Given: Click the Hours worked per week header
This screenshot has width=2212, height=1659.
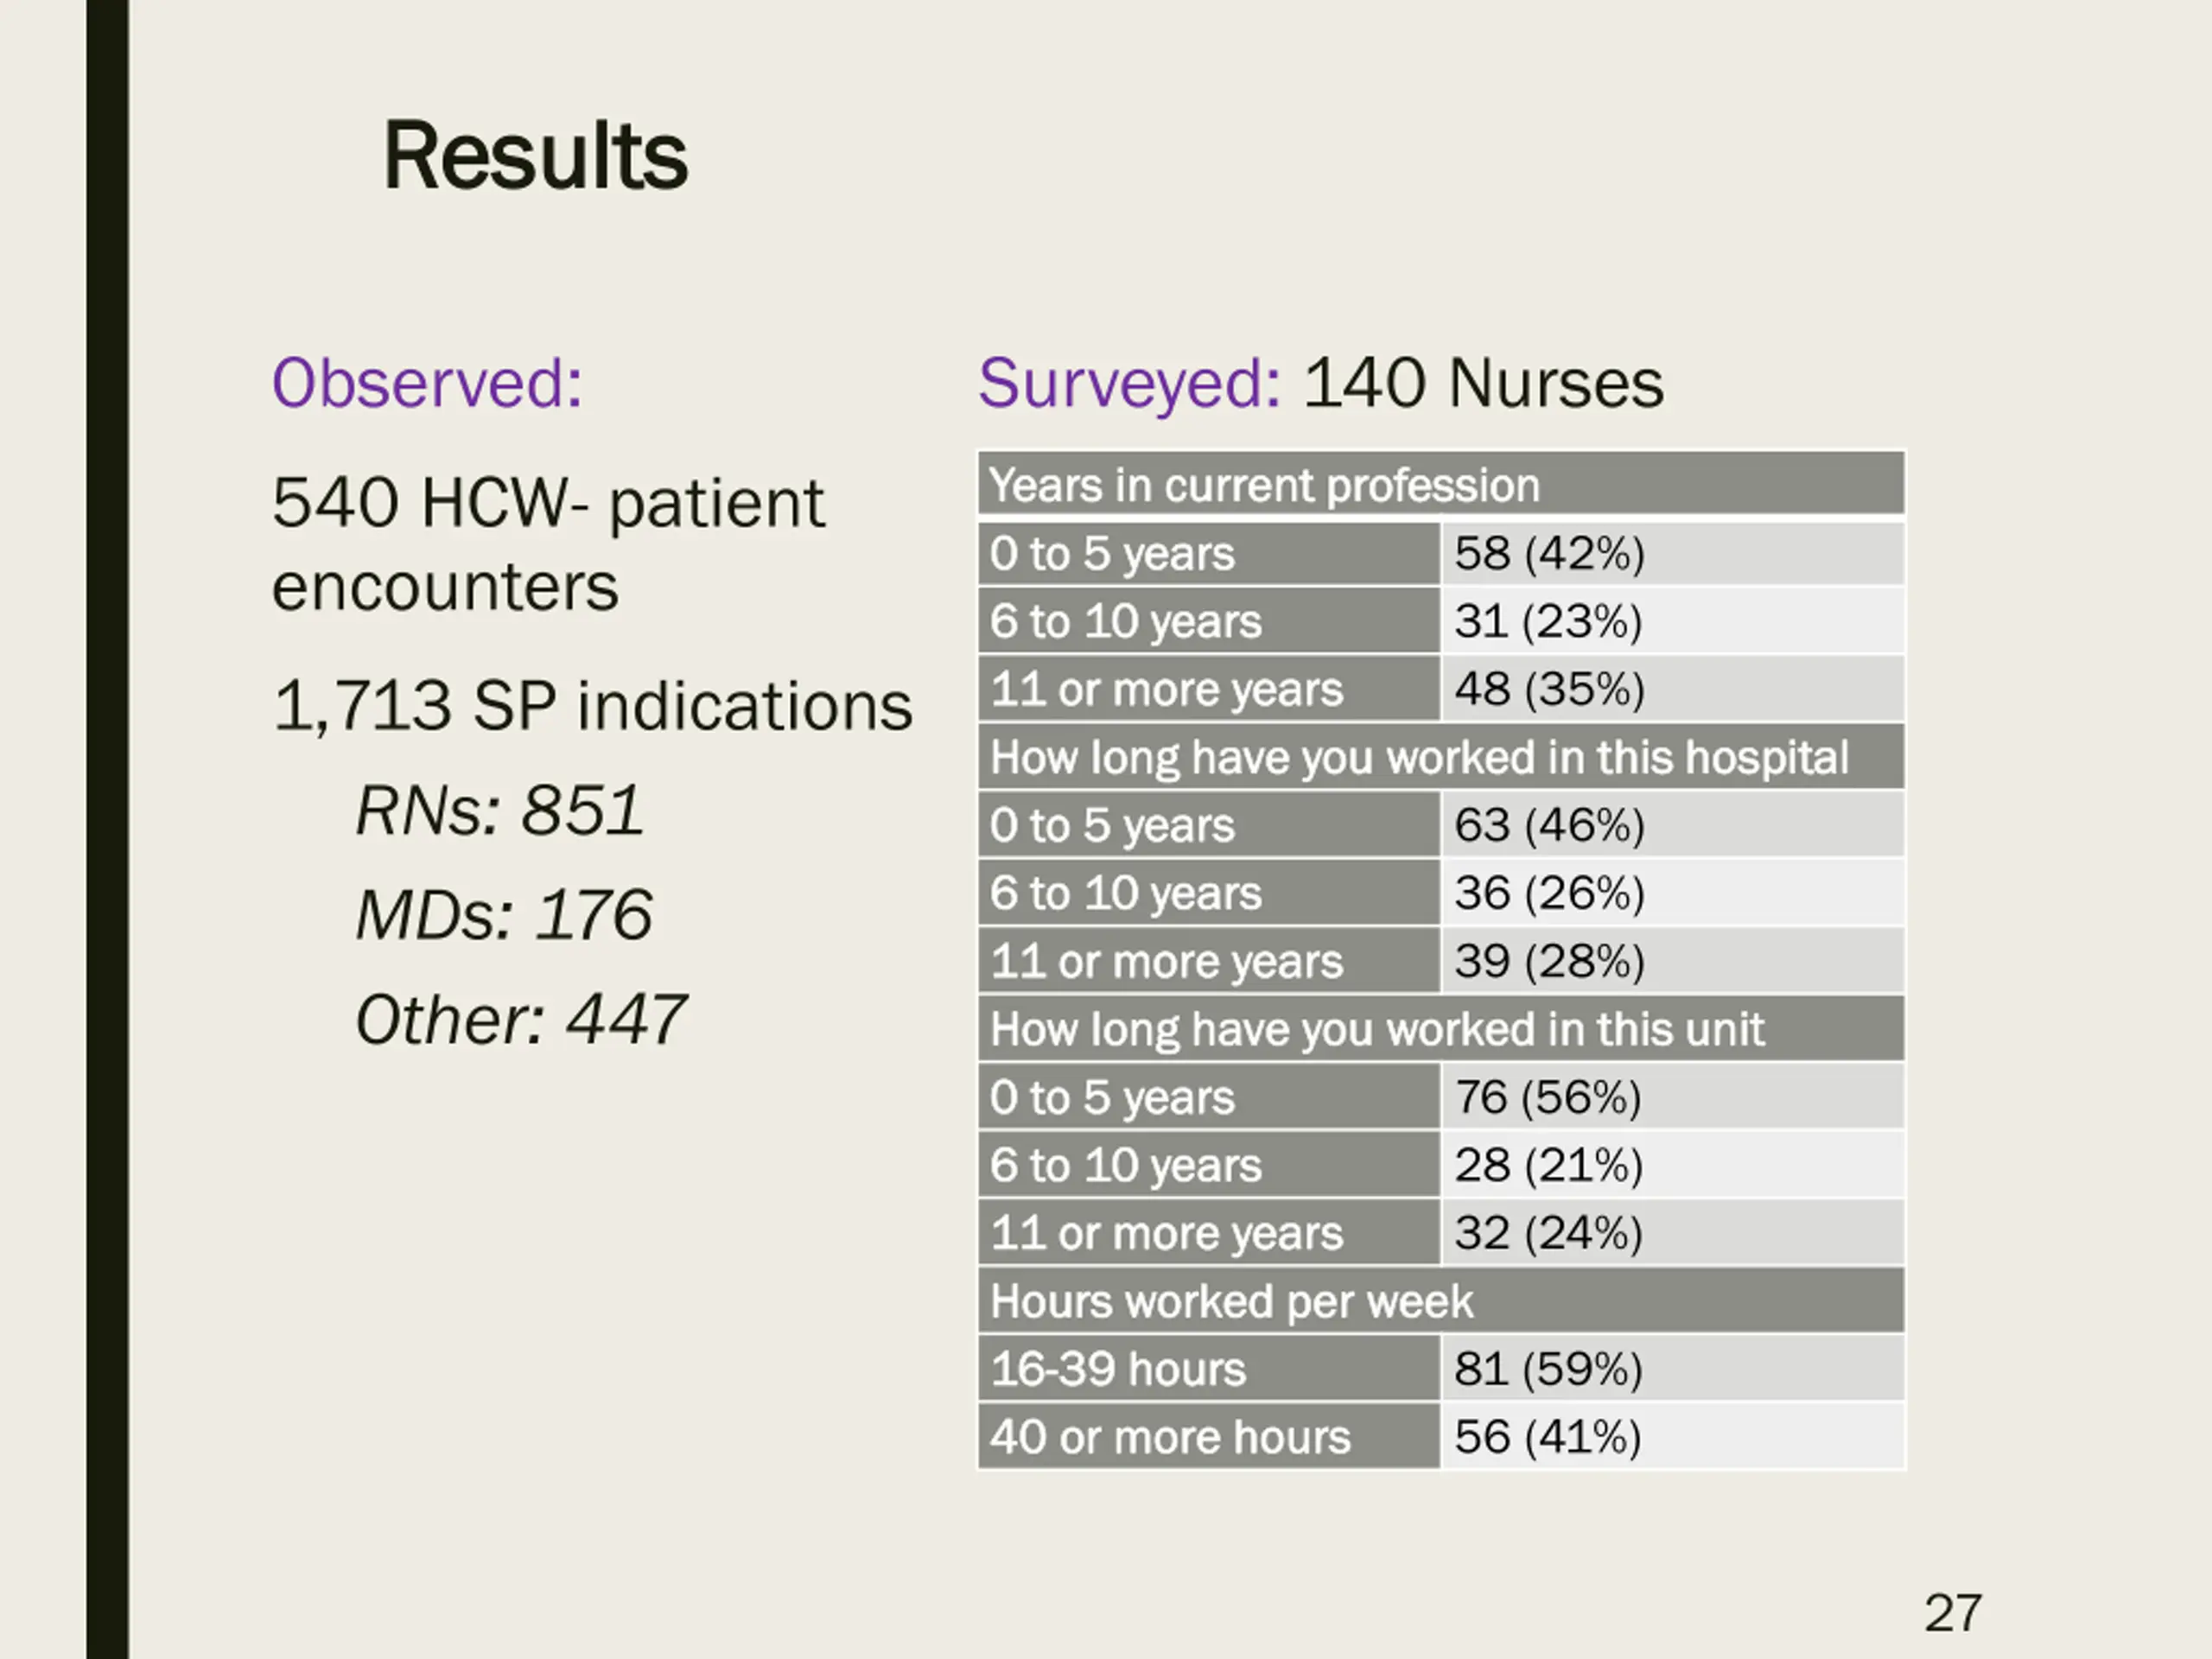Looking at the screenshot, I should click(1231, 1302).
